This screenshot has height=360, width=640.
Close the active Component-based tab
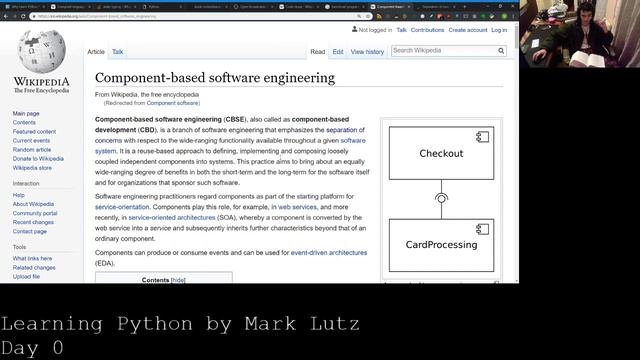point(409,7)
